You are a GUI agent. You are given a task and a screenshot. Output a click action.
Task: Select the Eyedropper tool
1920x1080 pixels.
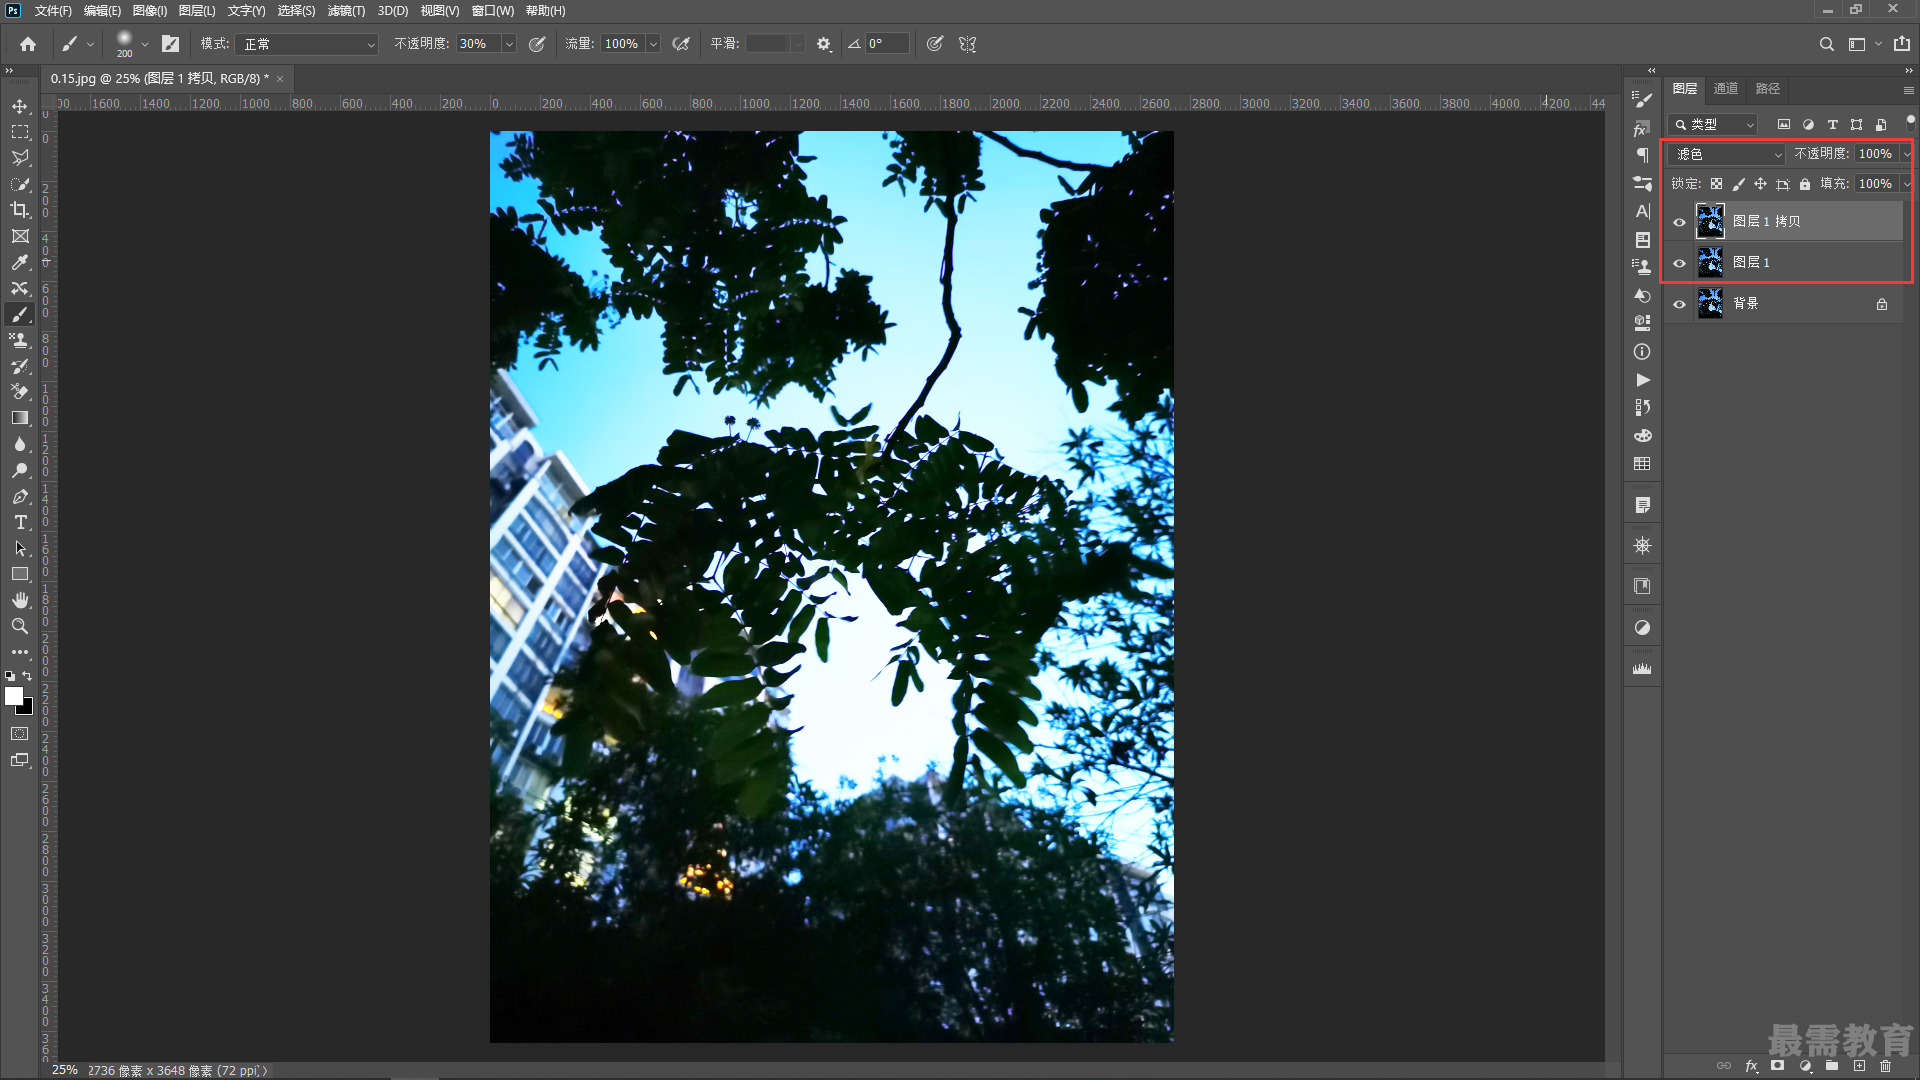tap(20, 262)
